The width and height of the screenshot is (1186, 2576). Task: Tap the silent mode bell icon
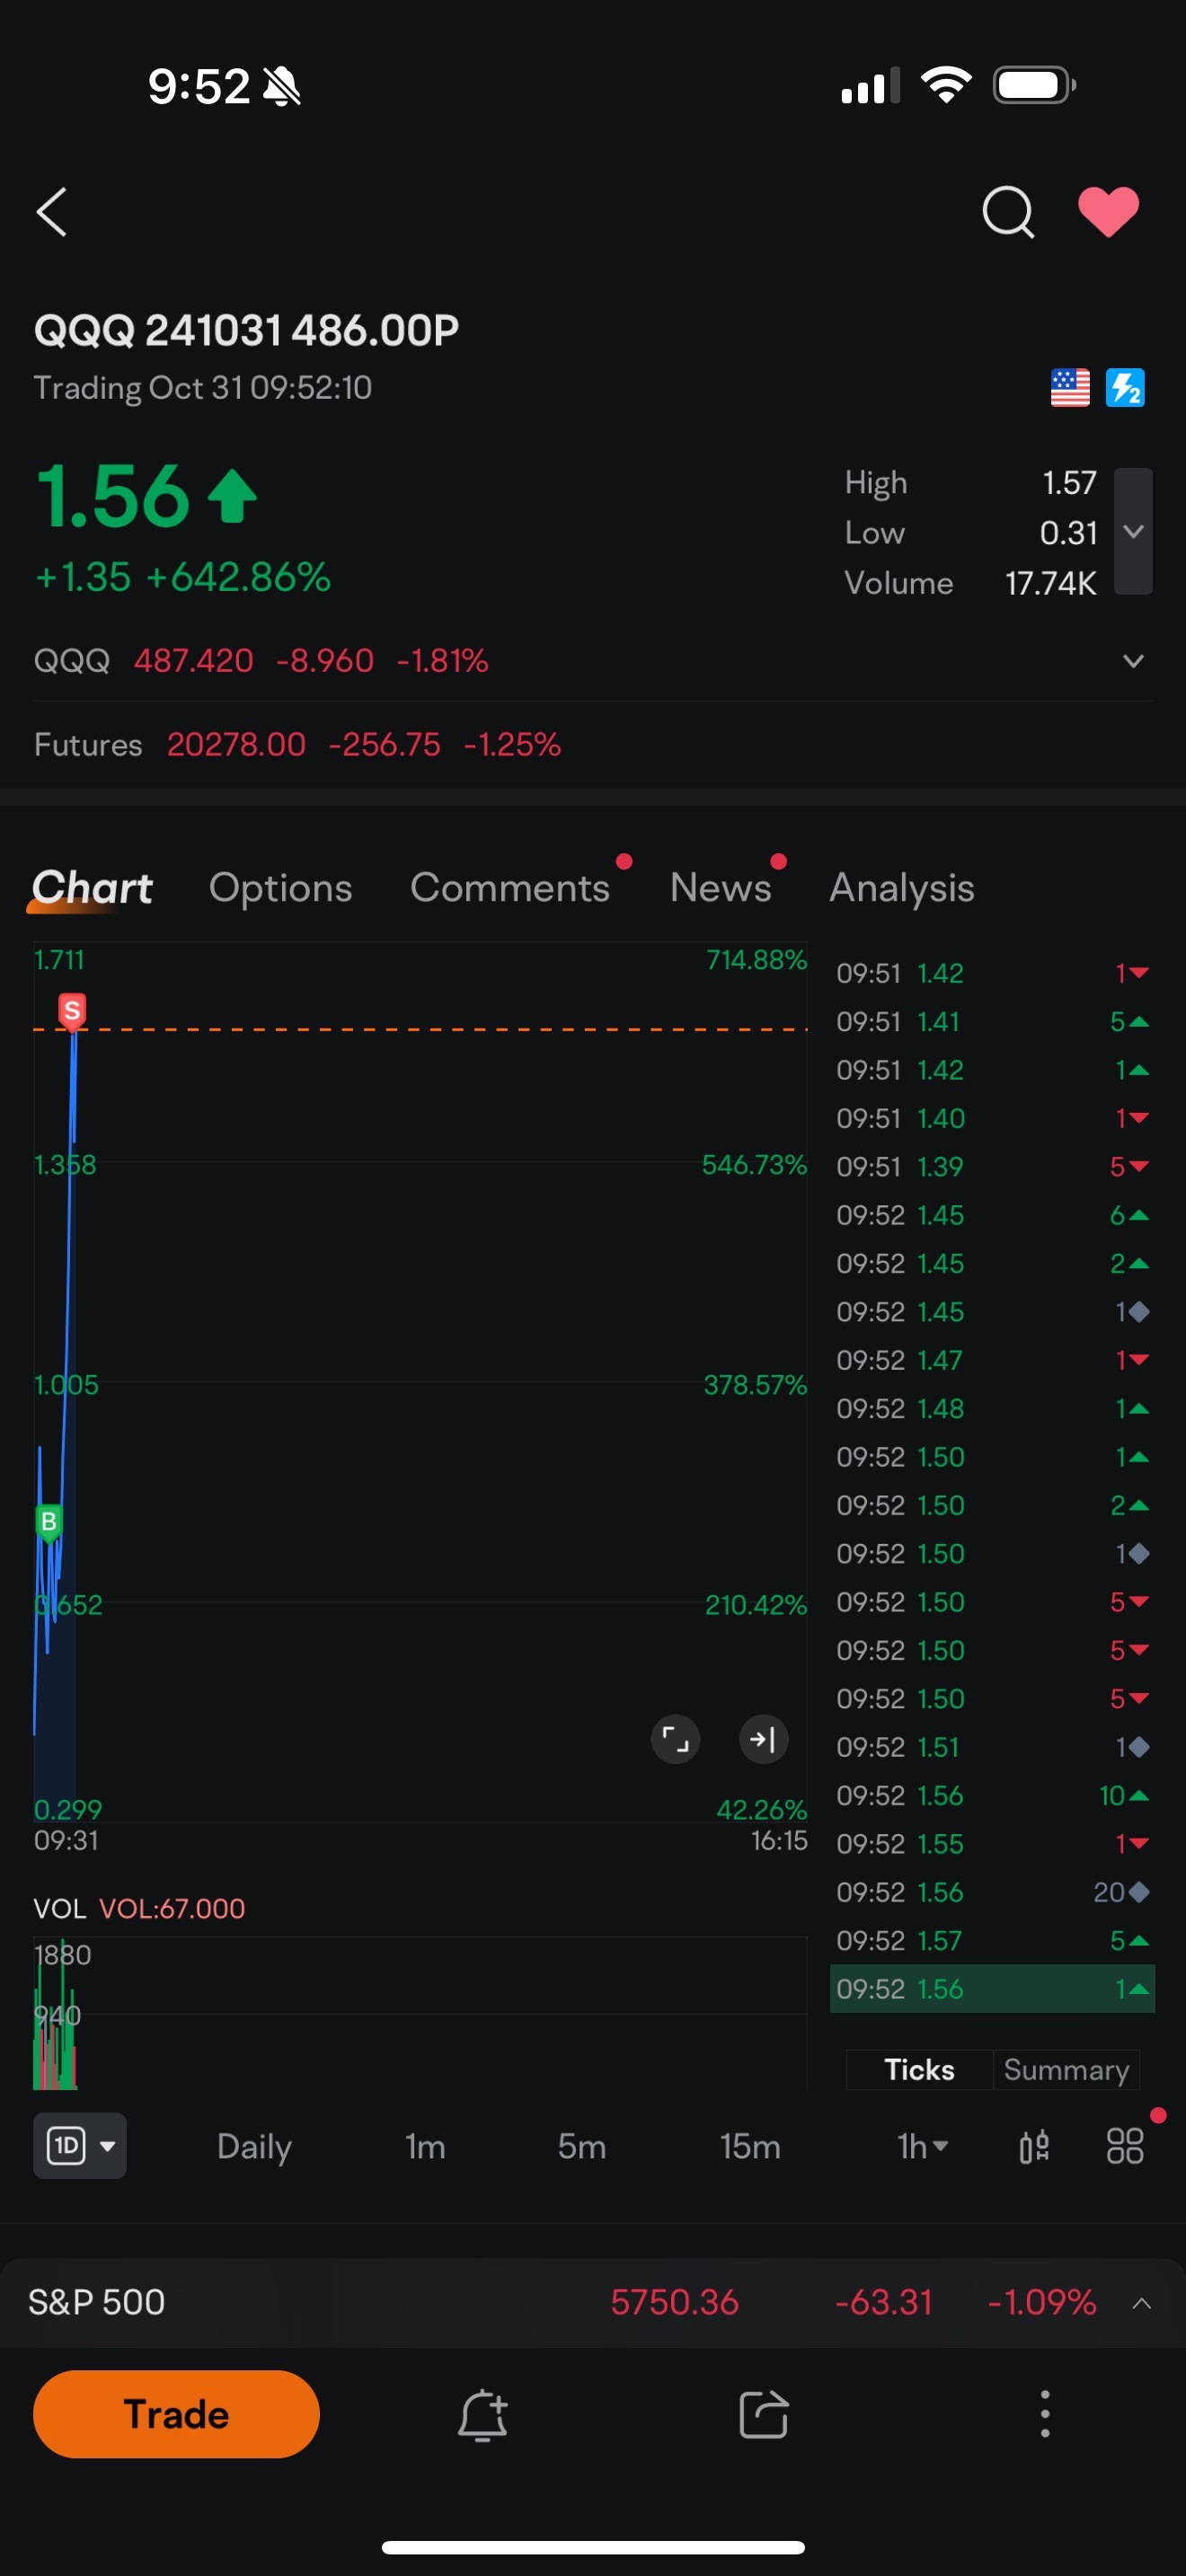(282, 86)
